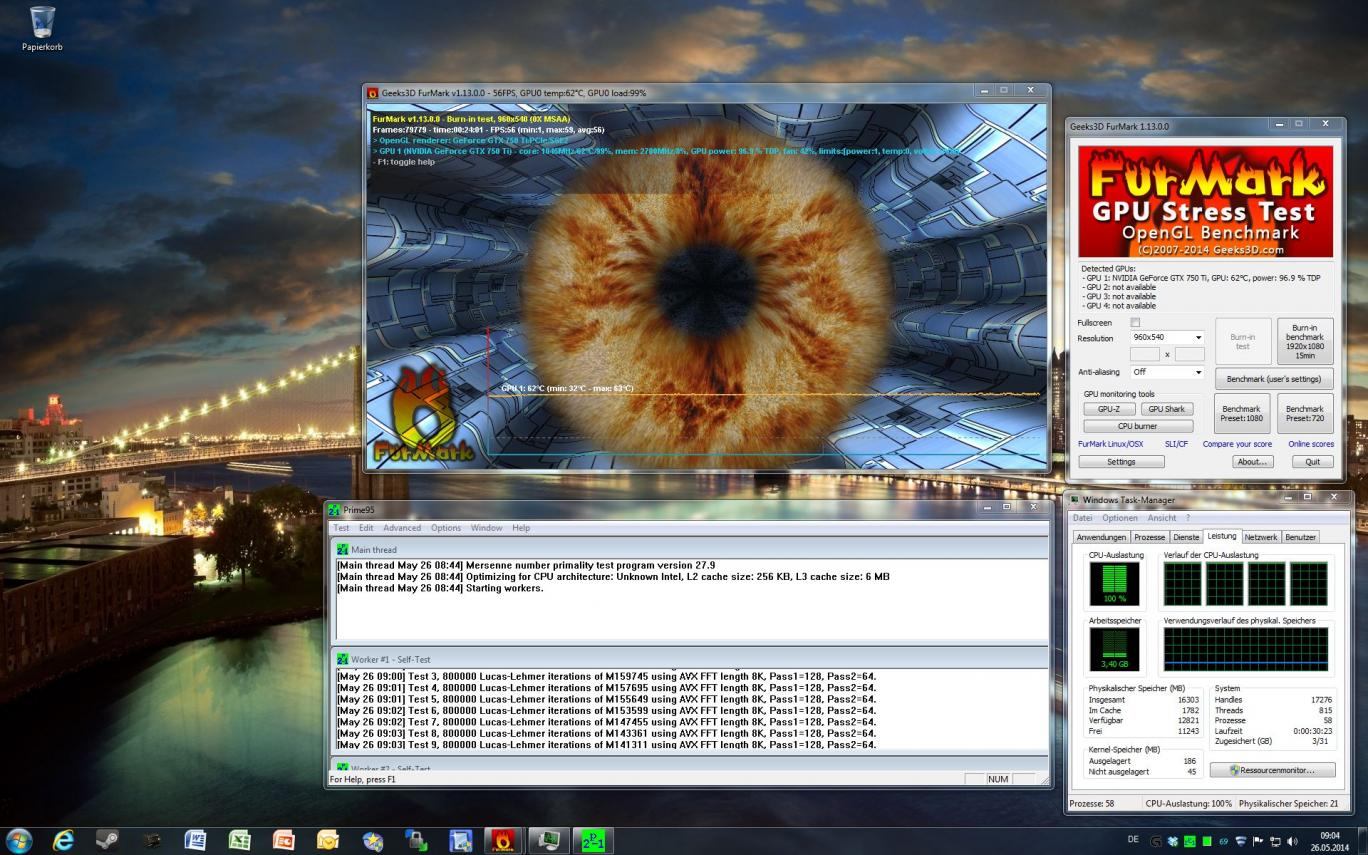Image resolution: width=1368 pixels, height=855 pixels.
Task: Open the Test menu in Prime95
Action: coord(341,528)
